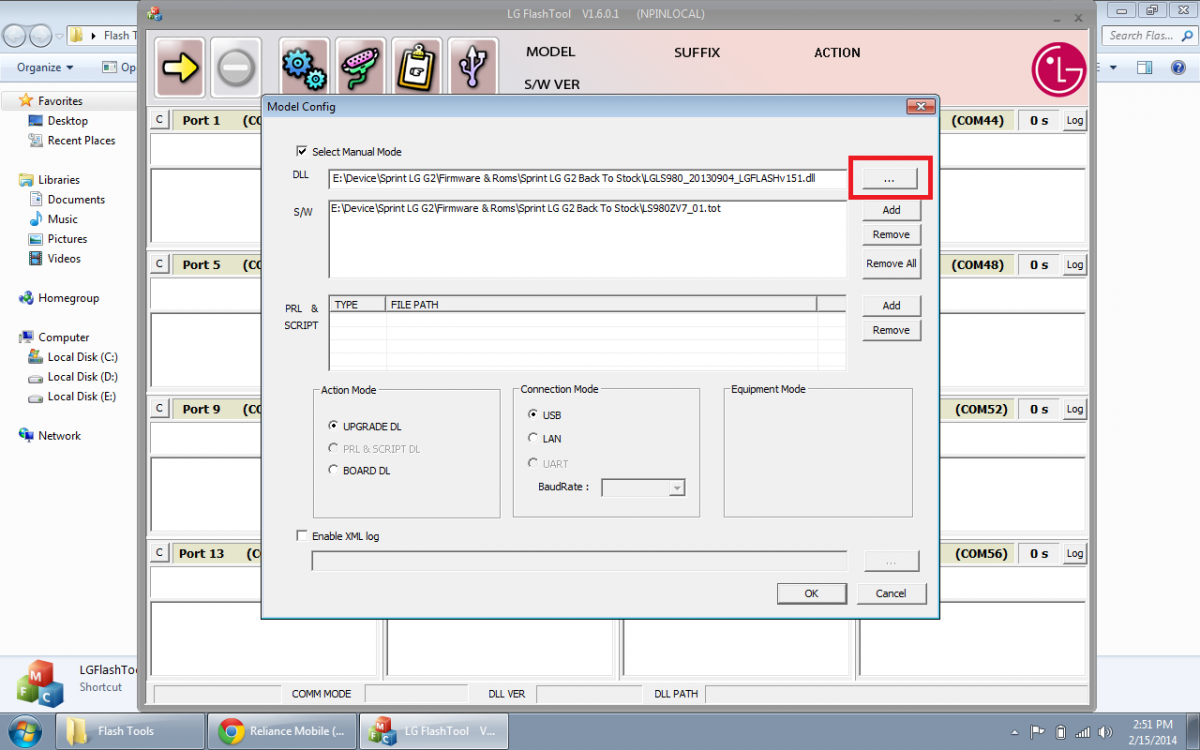Select LAN connection mode
The width and height of the screenshot is (1200, 750).
point(534,438)
